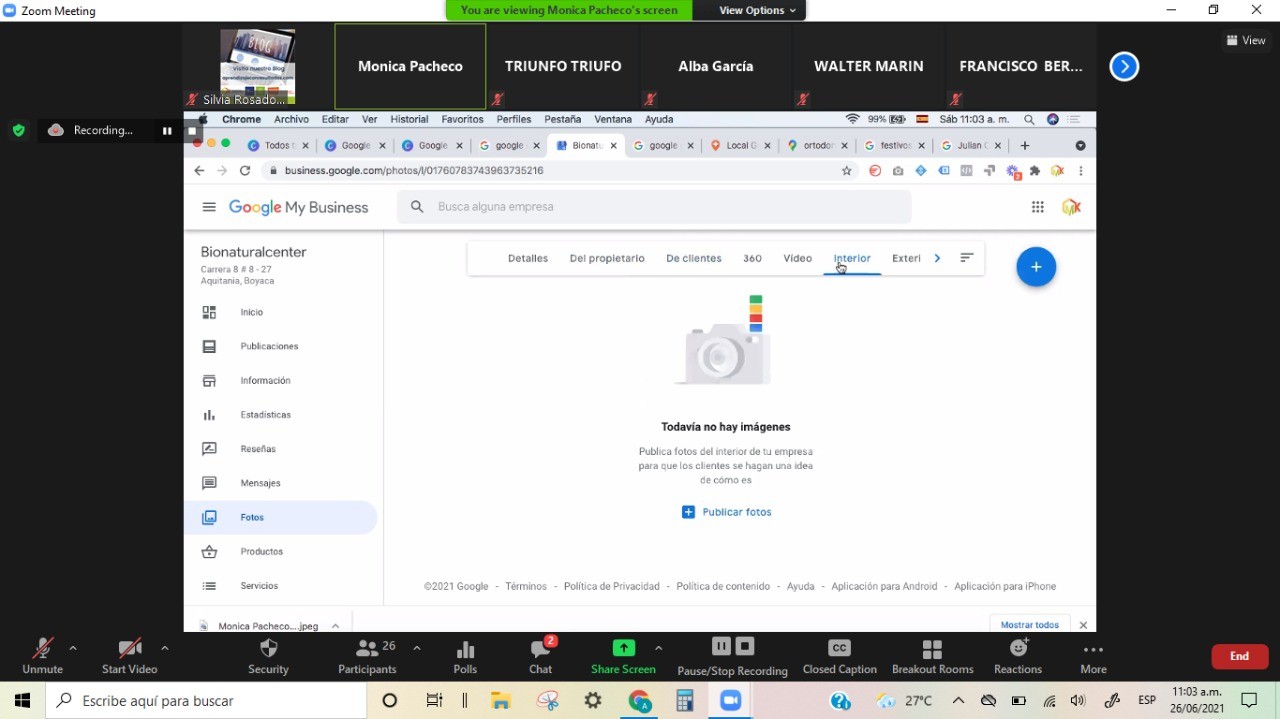Open the Chat with unread messages
The height and width of the screenshot is (719, 1280).
coord(541,650)
